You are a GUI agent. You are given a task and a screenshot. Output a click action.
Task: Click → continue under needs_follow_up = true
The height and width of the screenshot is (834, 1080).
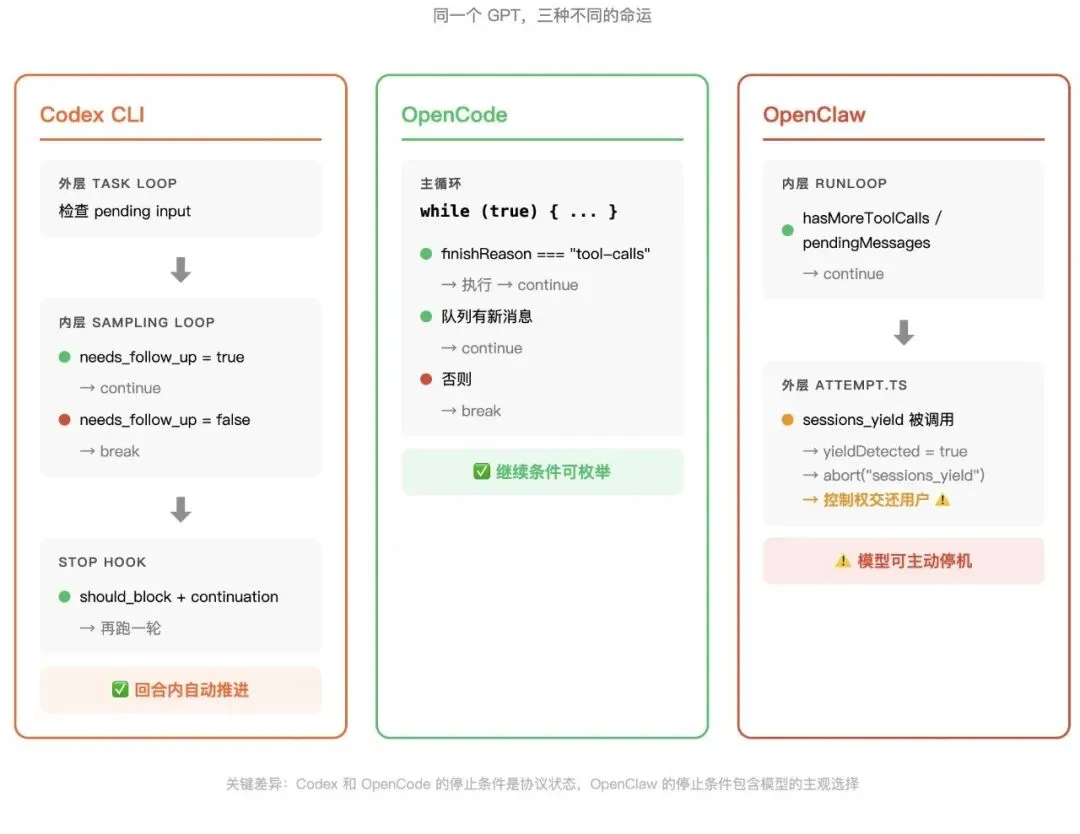click(x=121, y=388)
